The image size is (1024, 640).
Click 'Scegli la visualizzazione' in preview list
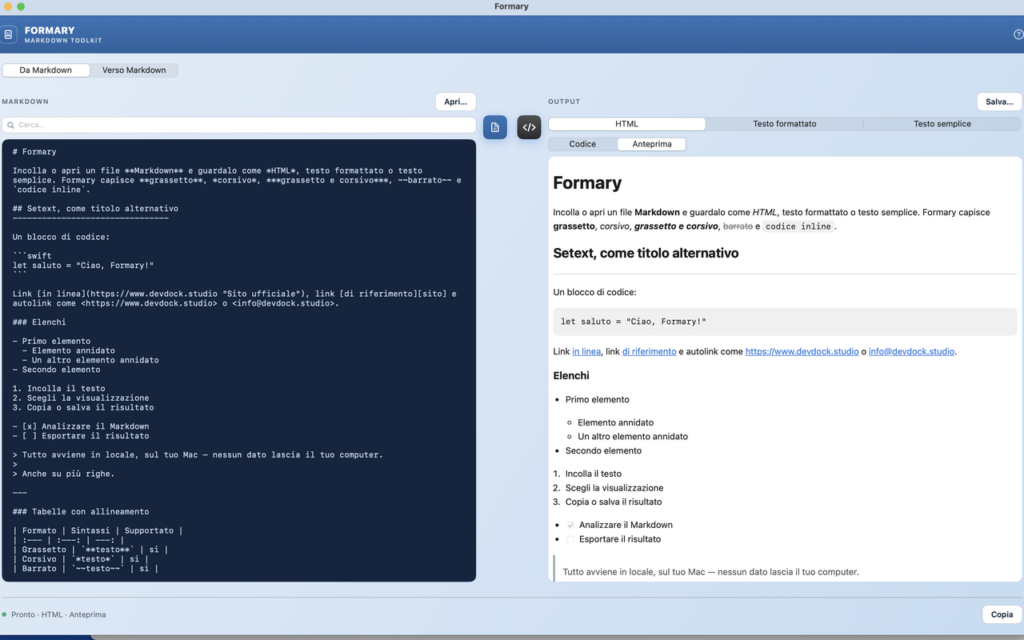point(614,488)
